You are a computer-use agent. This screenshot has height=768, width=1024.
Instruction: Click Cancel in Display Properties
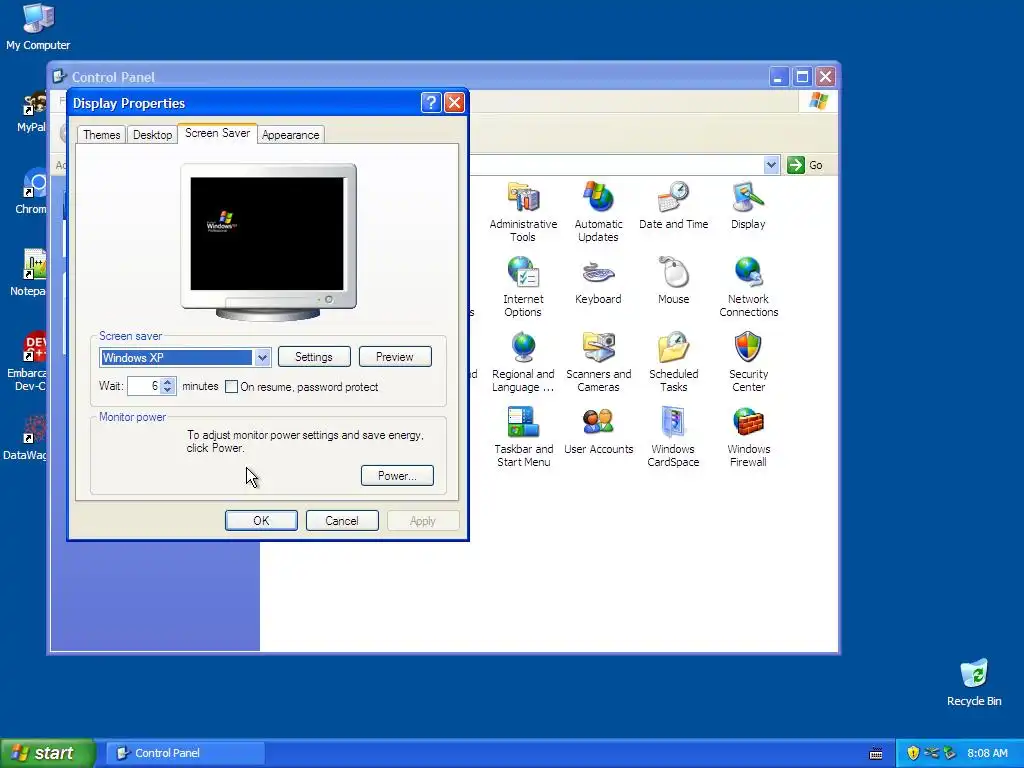pos(342,520)
